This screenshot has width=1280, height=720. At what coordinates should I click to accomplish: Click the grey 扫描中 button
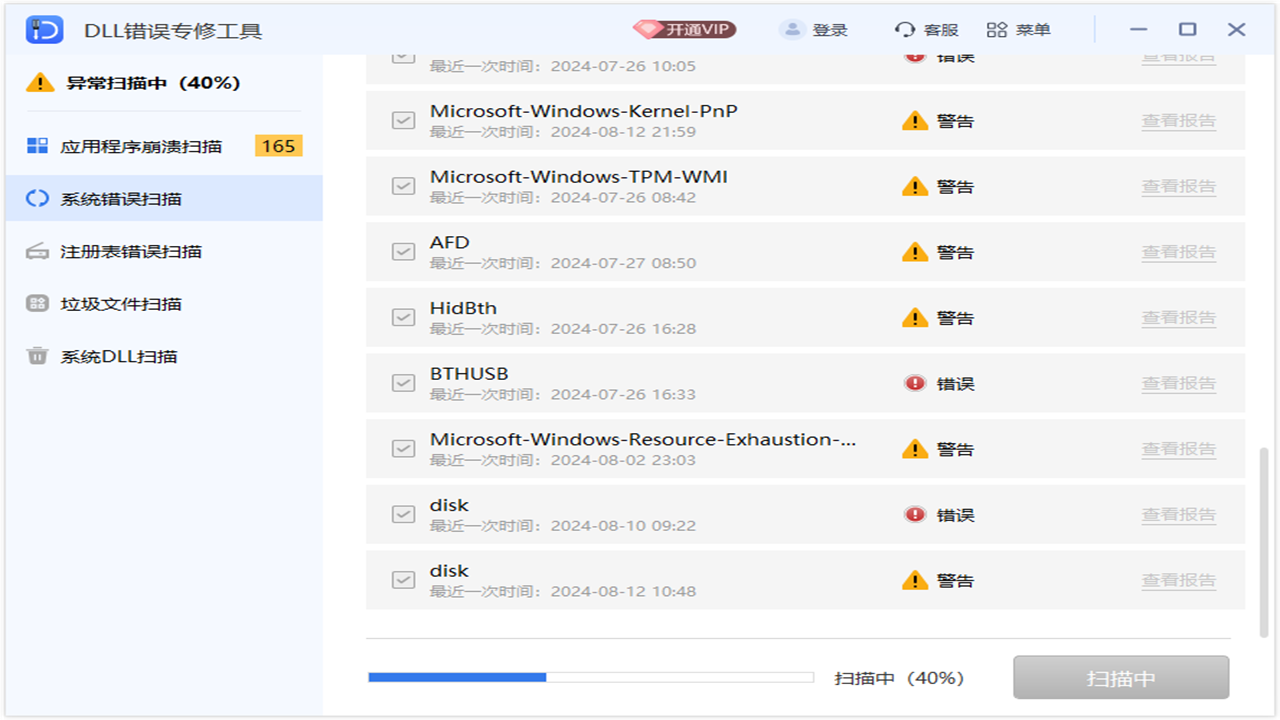tap(1121, 678)
